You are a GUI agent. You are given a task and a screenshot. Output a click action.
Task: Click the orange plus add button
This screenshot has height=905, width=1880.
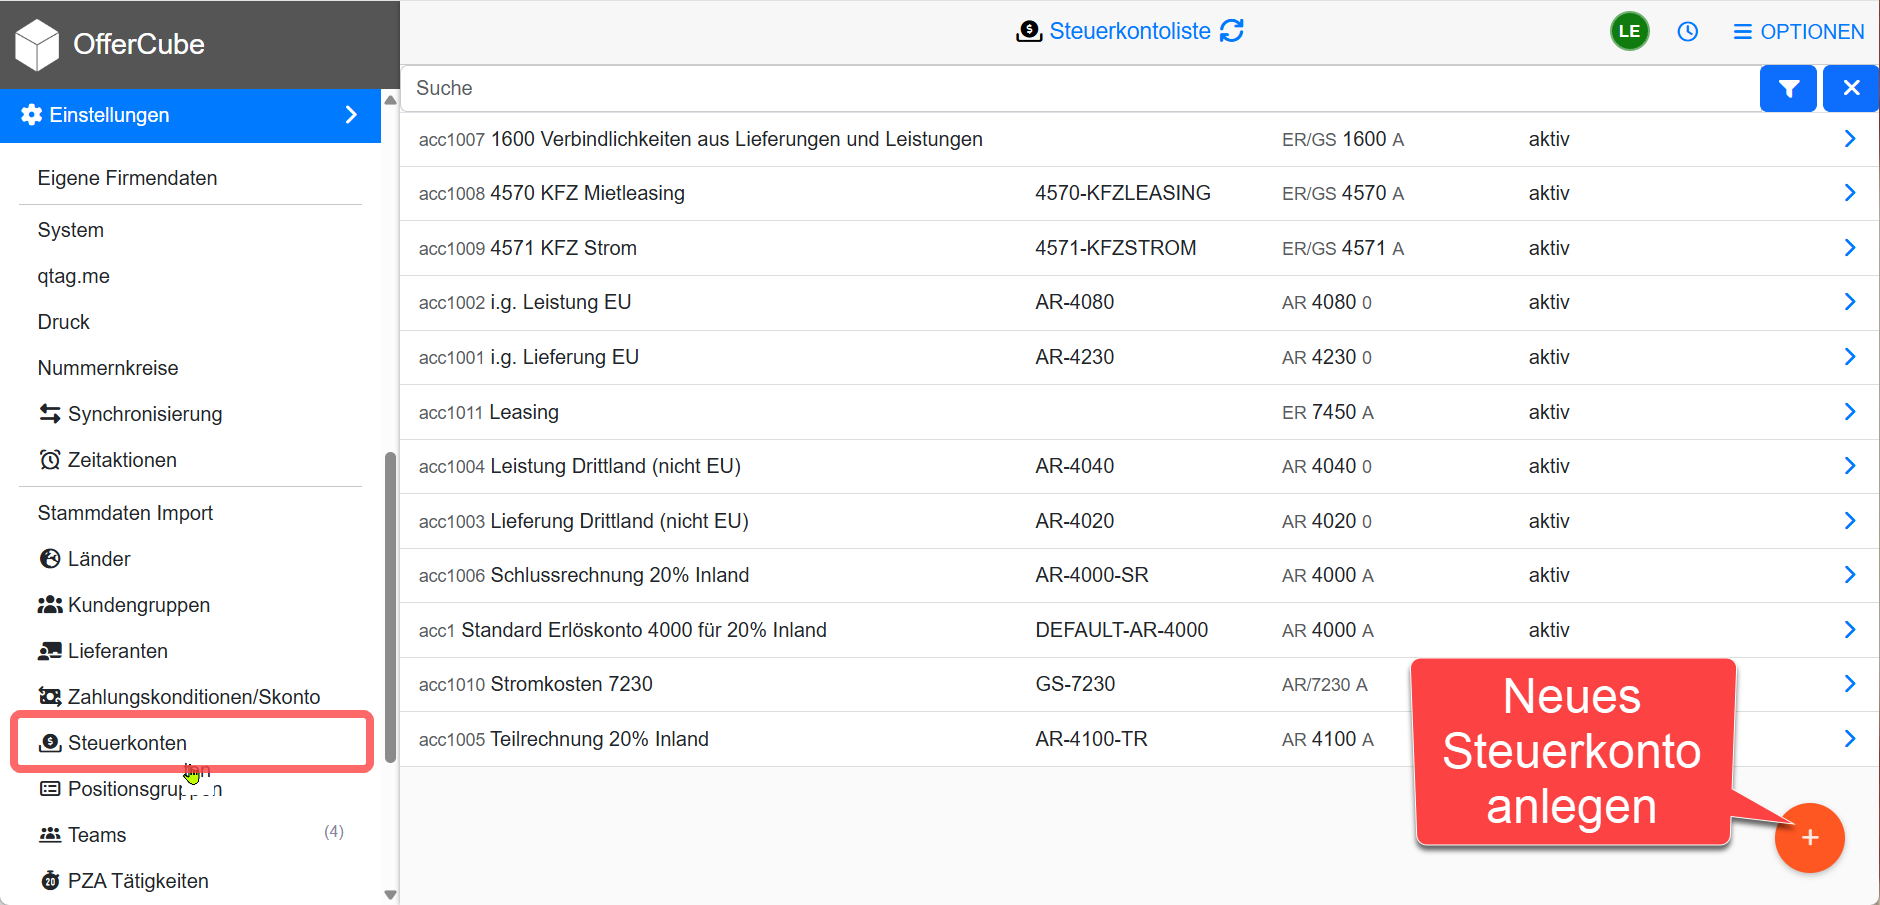[1809, 838]
